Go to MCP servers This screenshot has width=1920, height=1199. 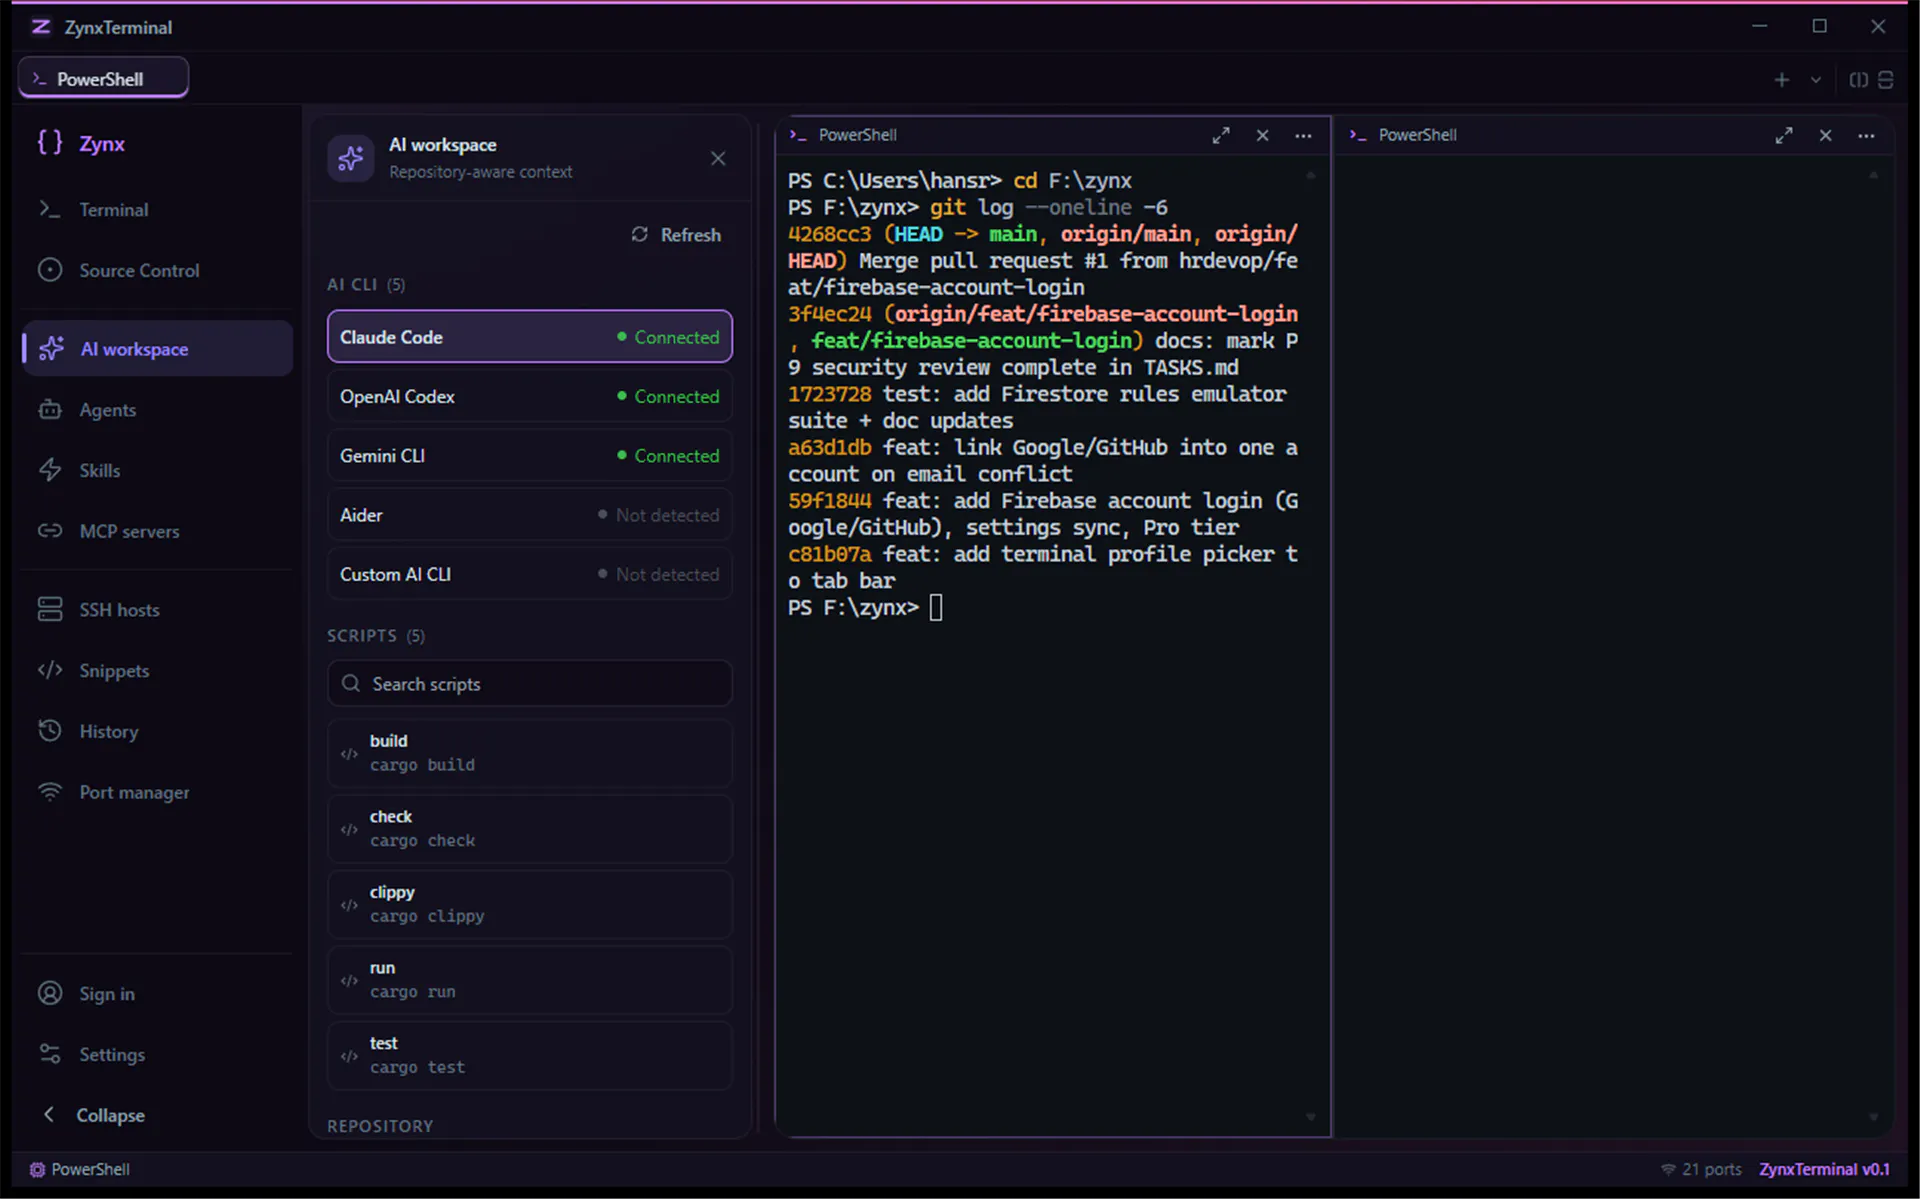pos(156,531)
